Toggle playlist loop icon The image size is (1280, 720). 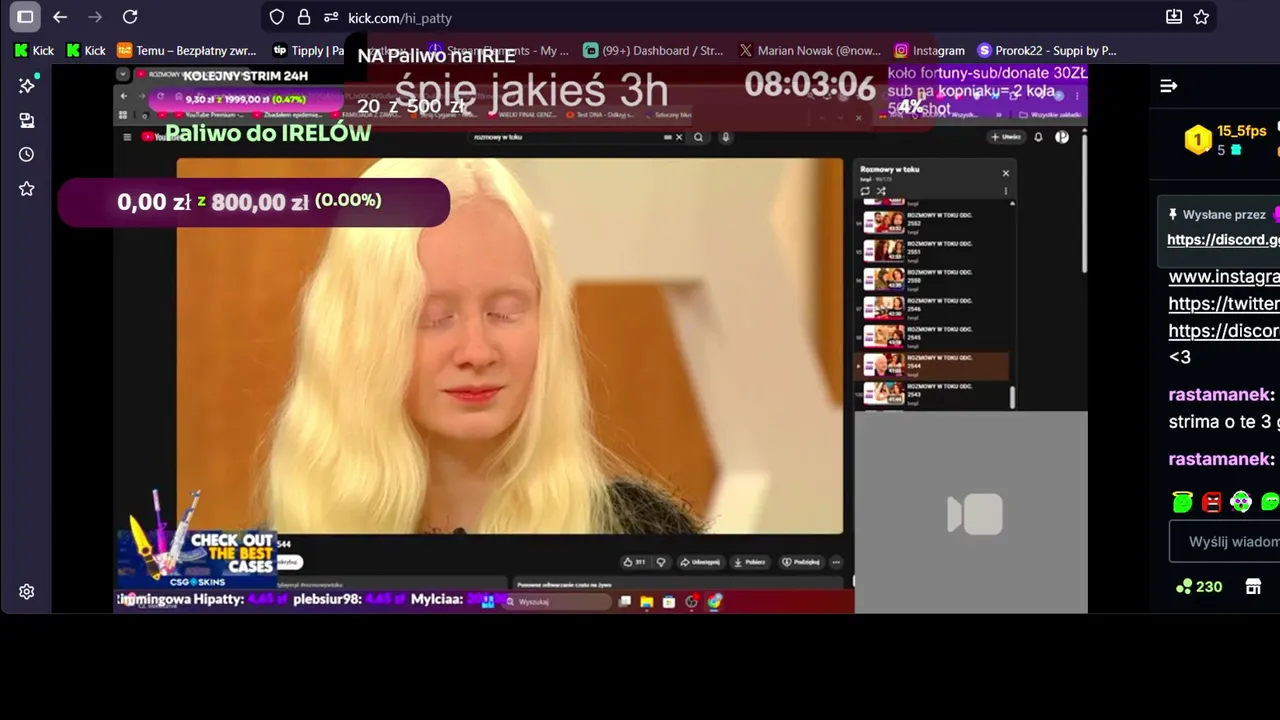pos(865,191)
